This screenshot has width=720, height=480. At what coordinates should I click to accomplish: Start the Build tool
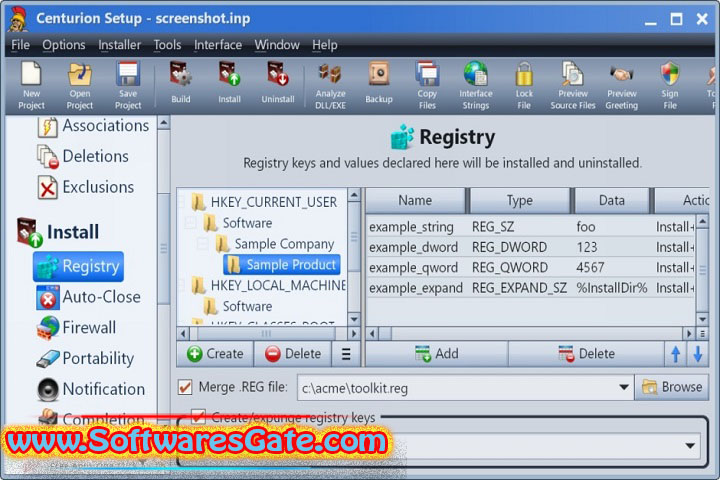[180, 83]
